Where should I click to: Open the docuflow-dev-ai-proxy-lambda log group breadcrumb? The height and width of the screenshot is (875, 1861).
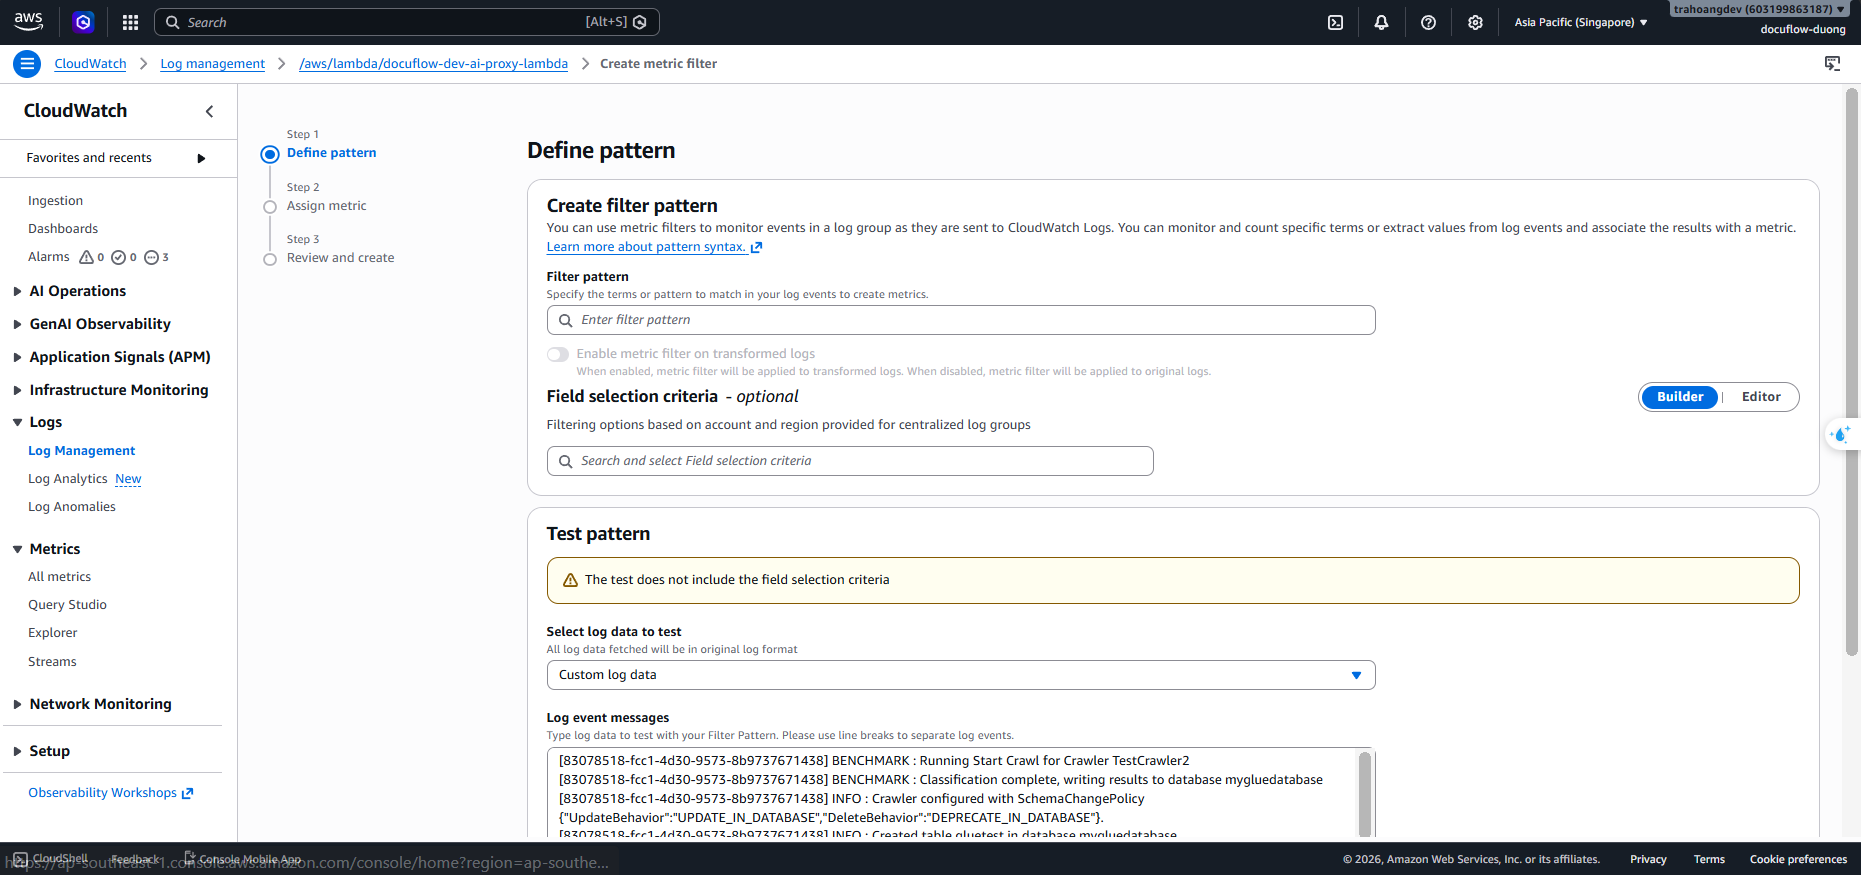point(433,64)
